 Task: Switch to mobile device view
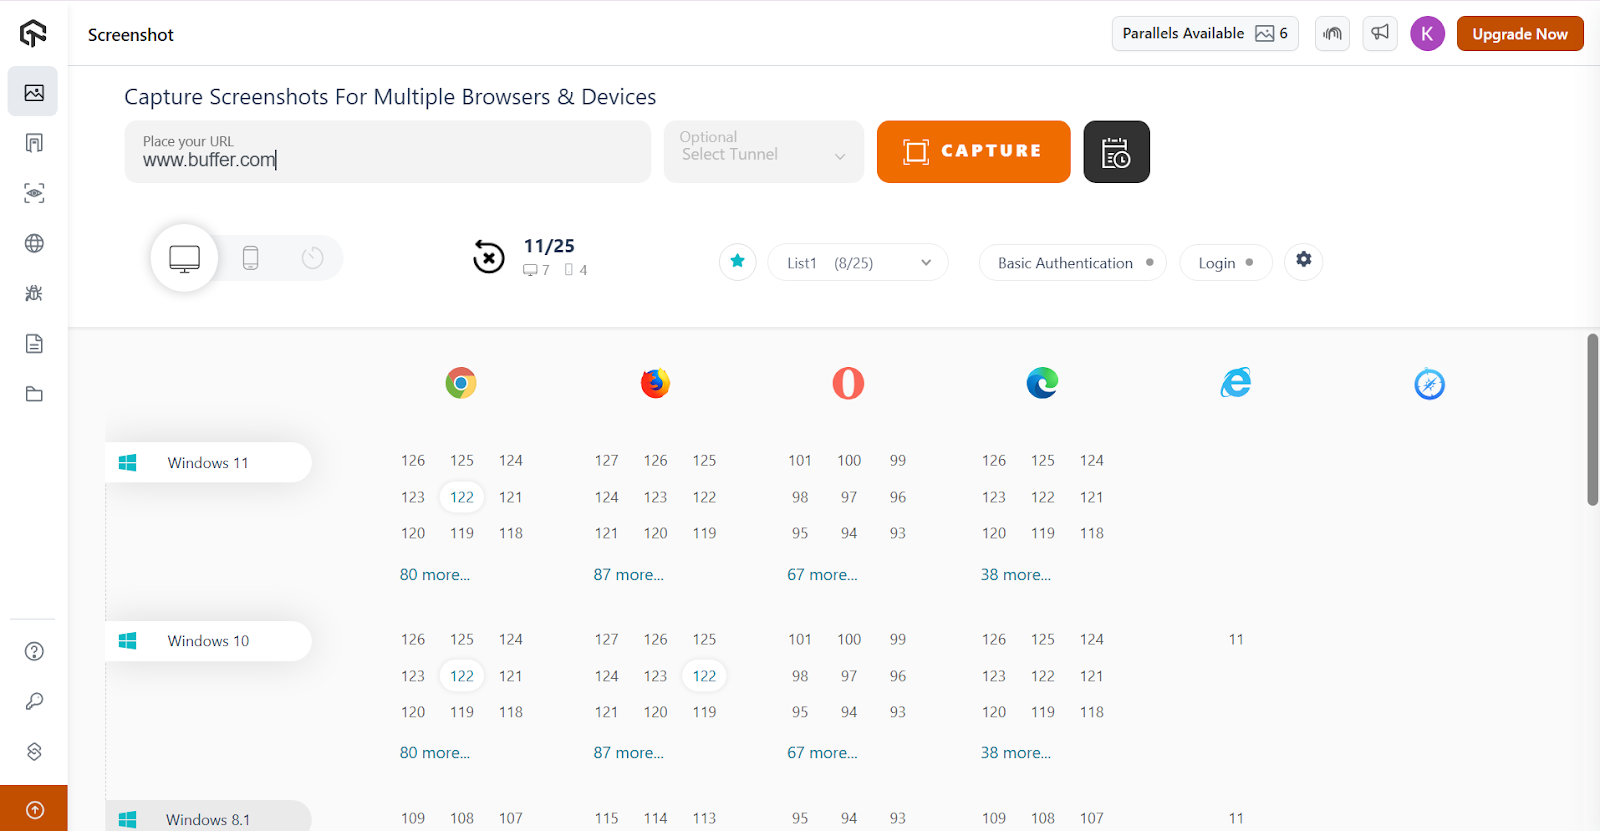pos(250,258)
